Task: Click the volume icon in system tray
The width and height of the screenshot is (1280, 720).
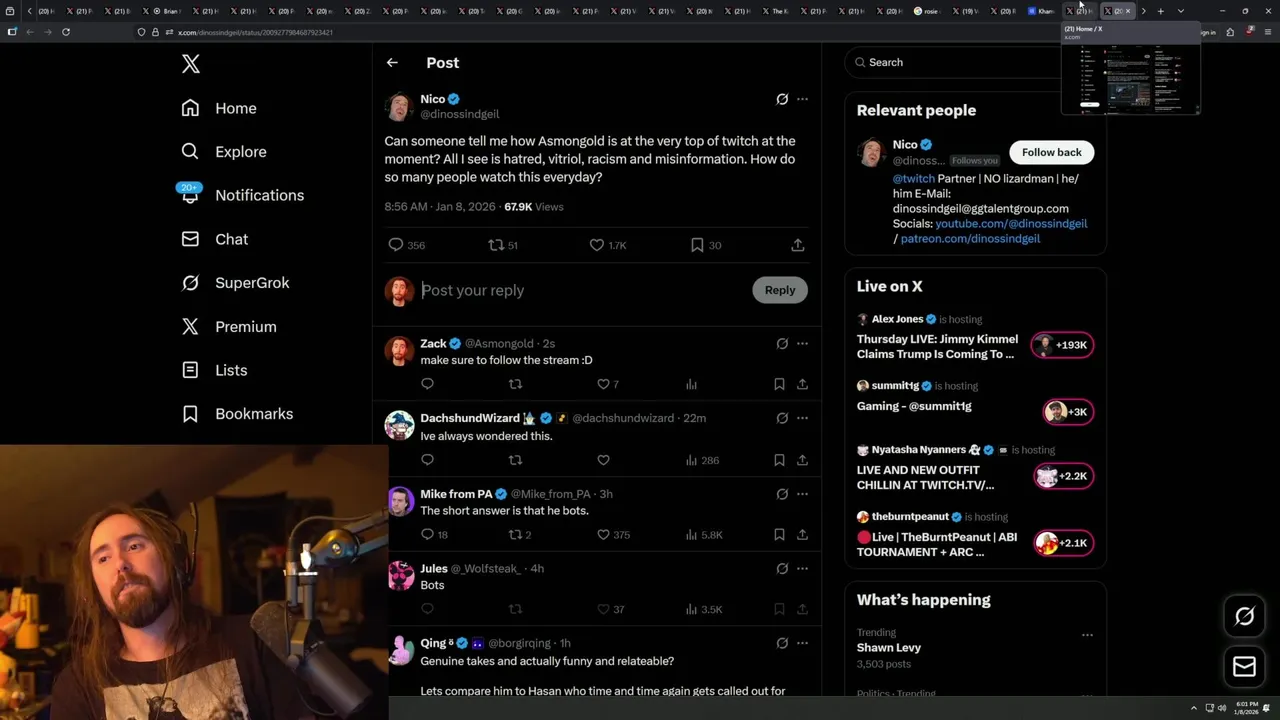Action: (1220, 708)
